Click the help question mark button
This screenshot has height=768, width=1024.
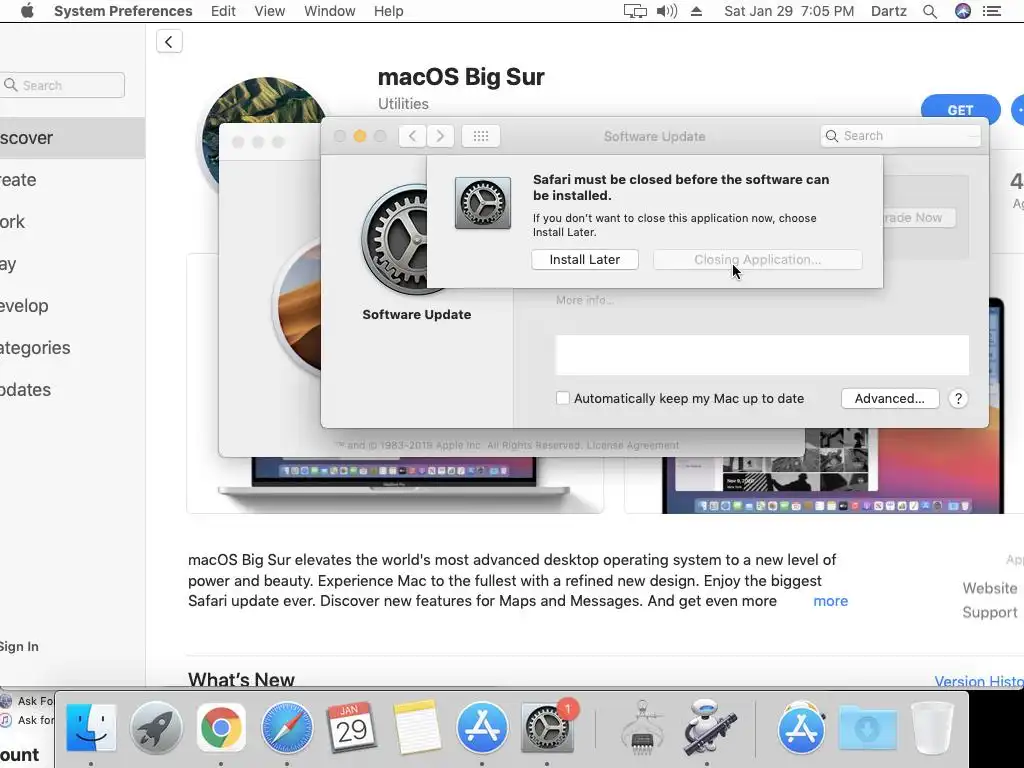(x=958, y=398)
